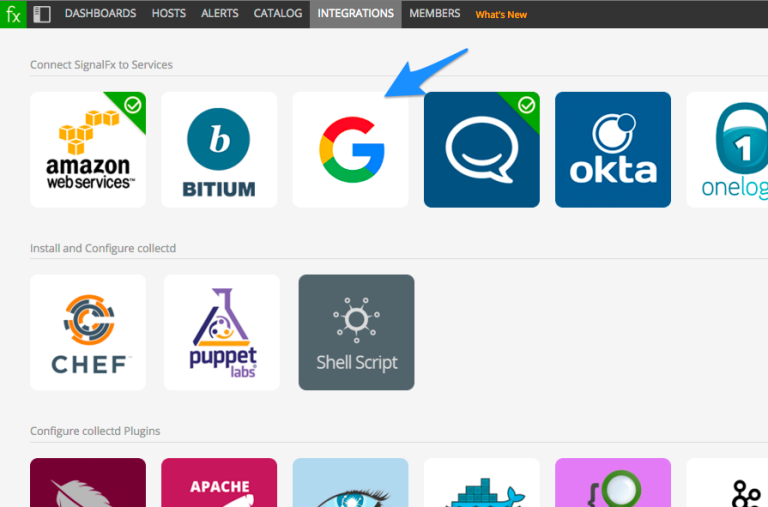Toggle the sidebar panel icon

(x=42, y=14)
